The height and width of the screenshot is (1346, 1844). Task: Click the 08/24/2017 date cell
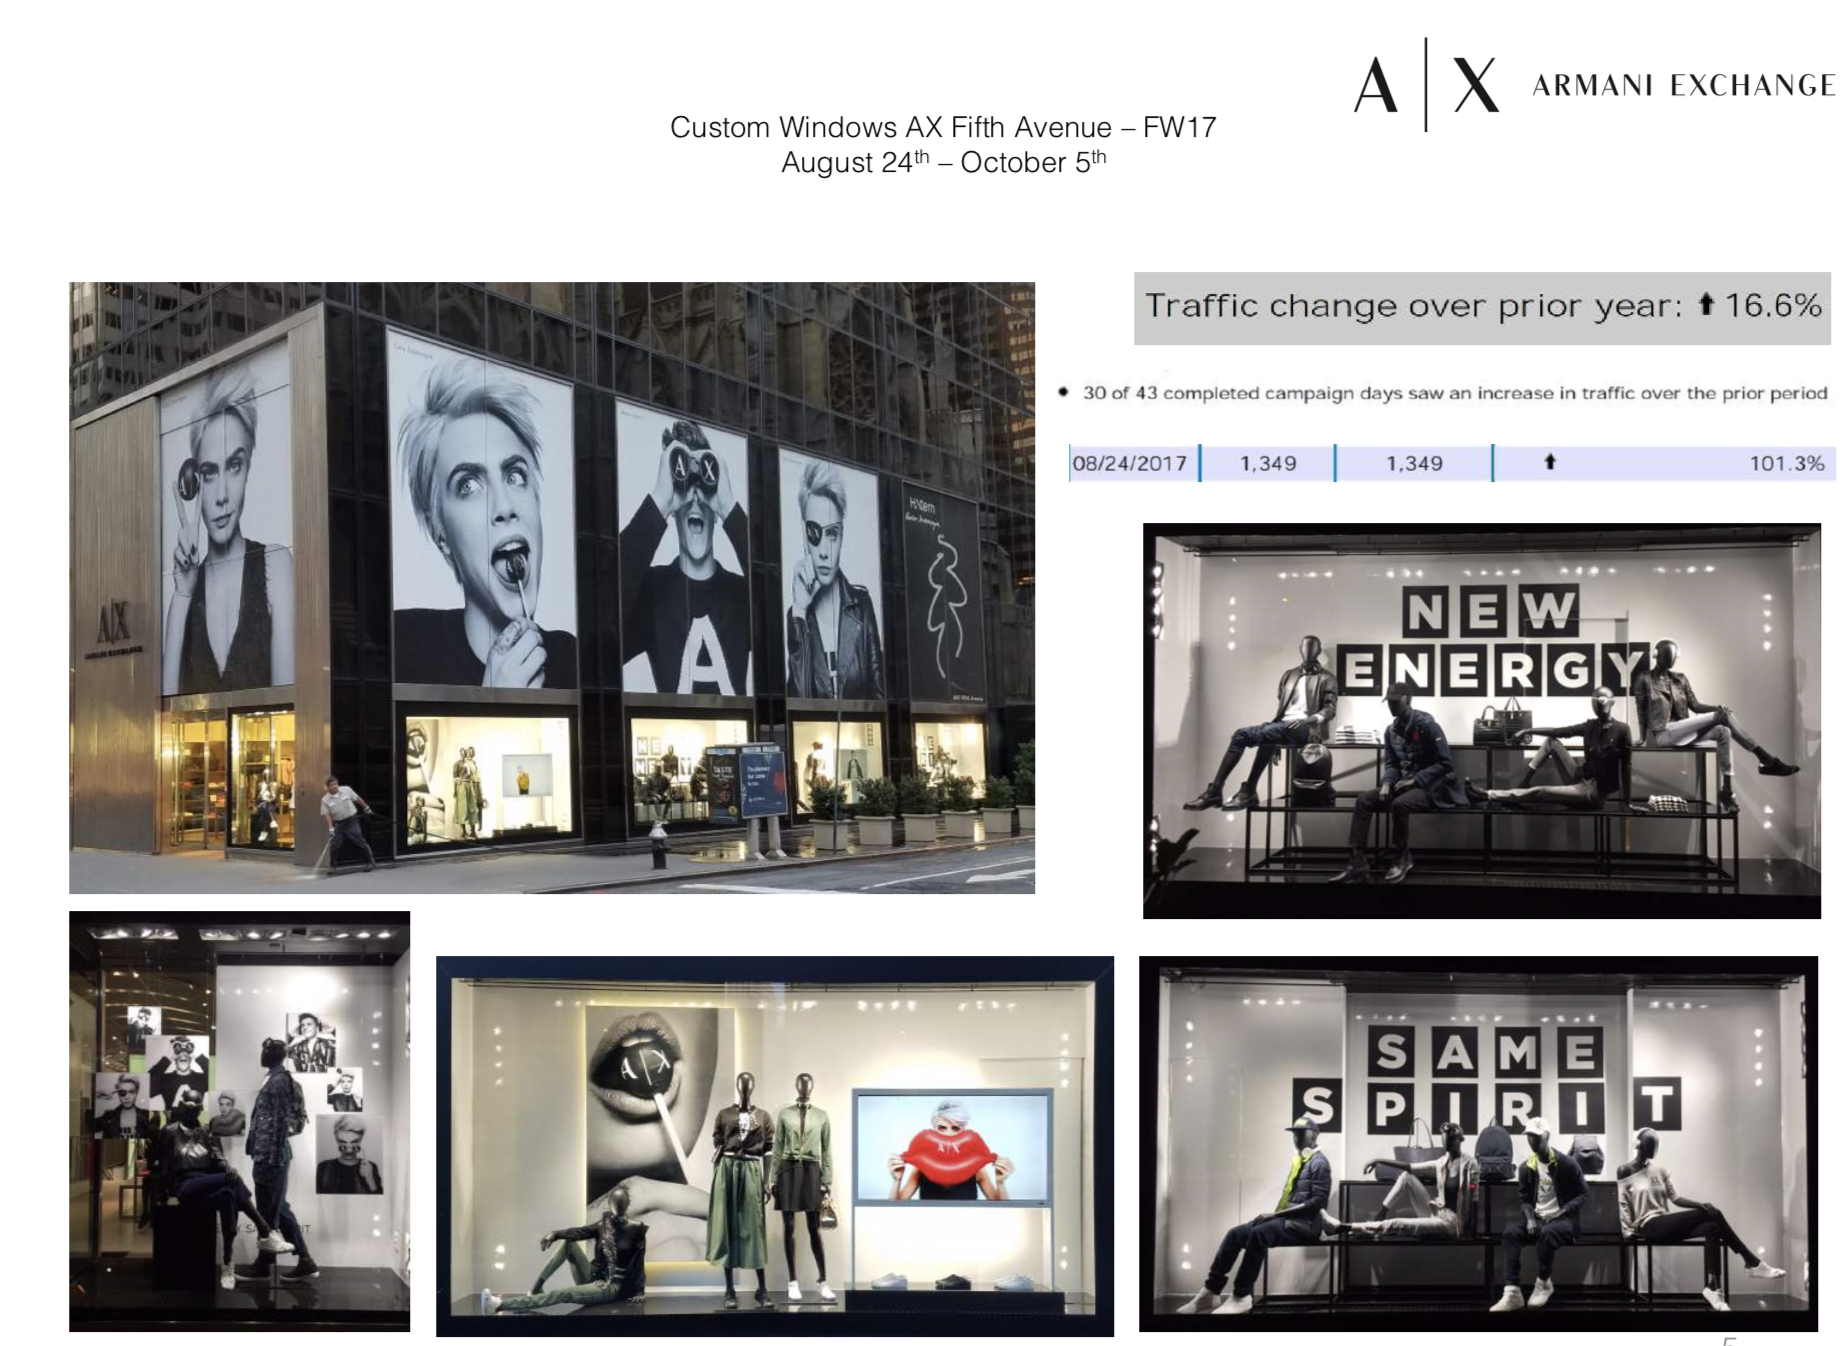pos(1132,463)
